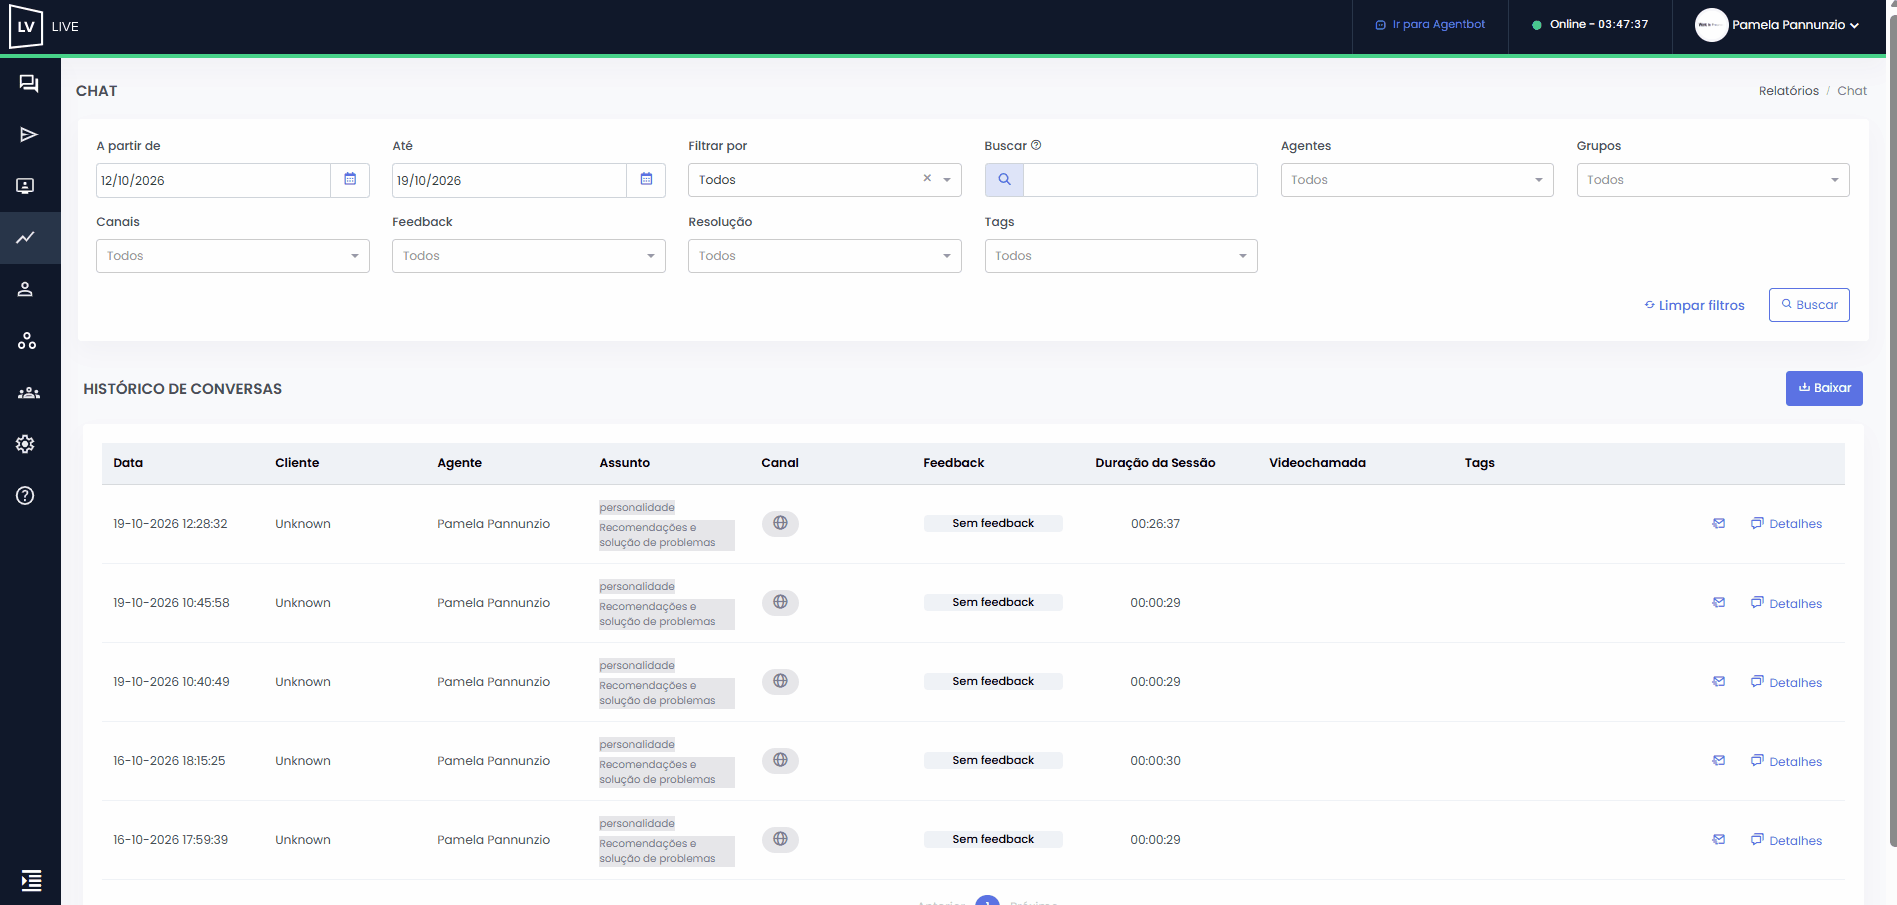Screen dimensions: 1897x905
Task: Send email for the 19-10-2026 12:28:32 conversation
Action: (x=1719, y=523)
